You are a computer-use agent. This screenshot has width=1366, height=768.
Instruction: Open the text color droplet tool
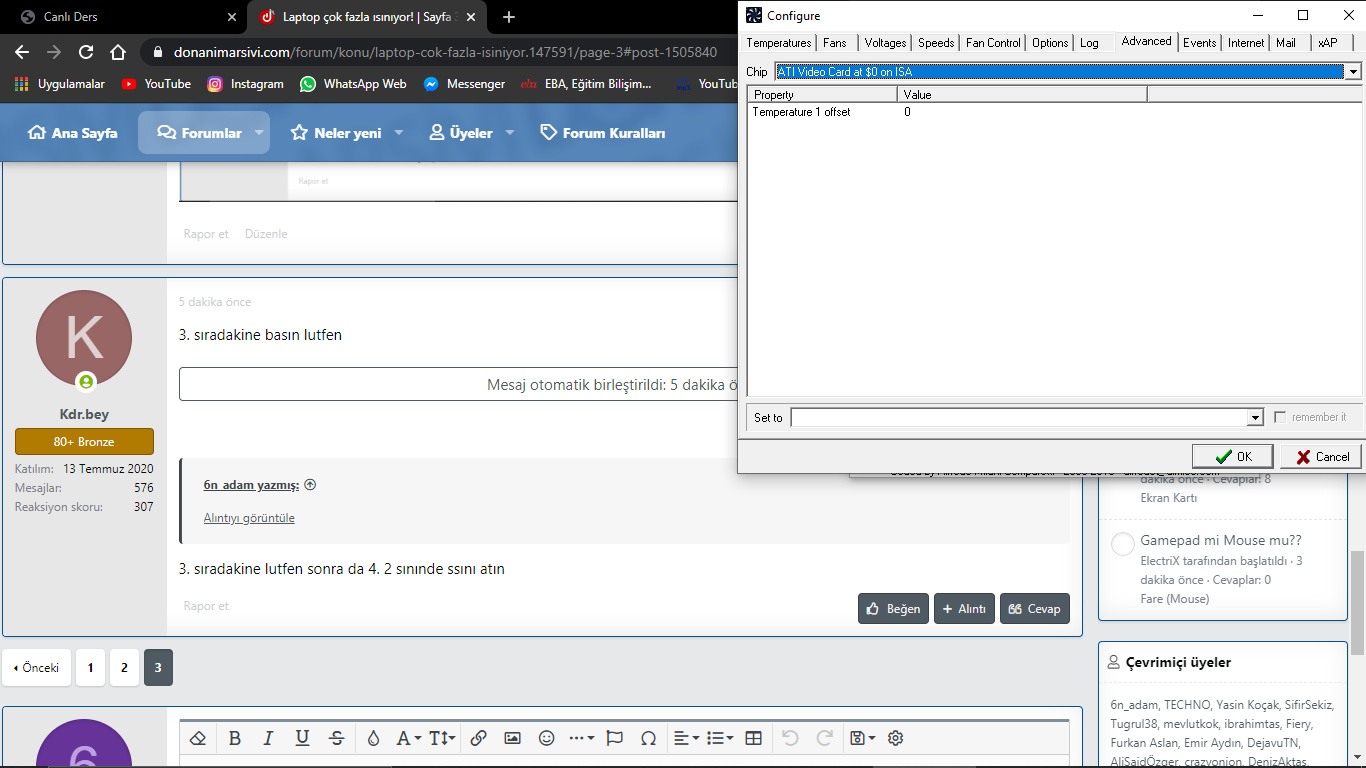pyautogui.click(x=373, y=738)
